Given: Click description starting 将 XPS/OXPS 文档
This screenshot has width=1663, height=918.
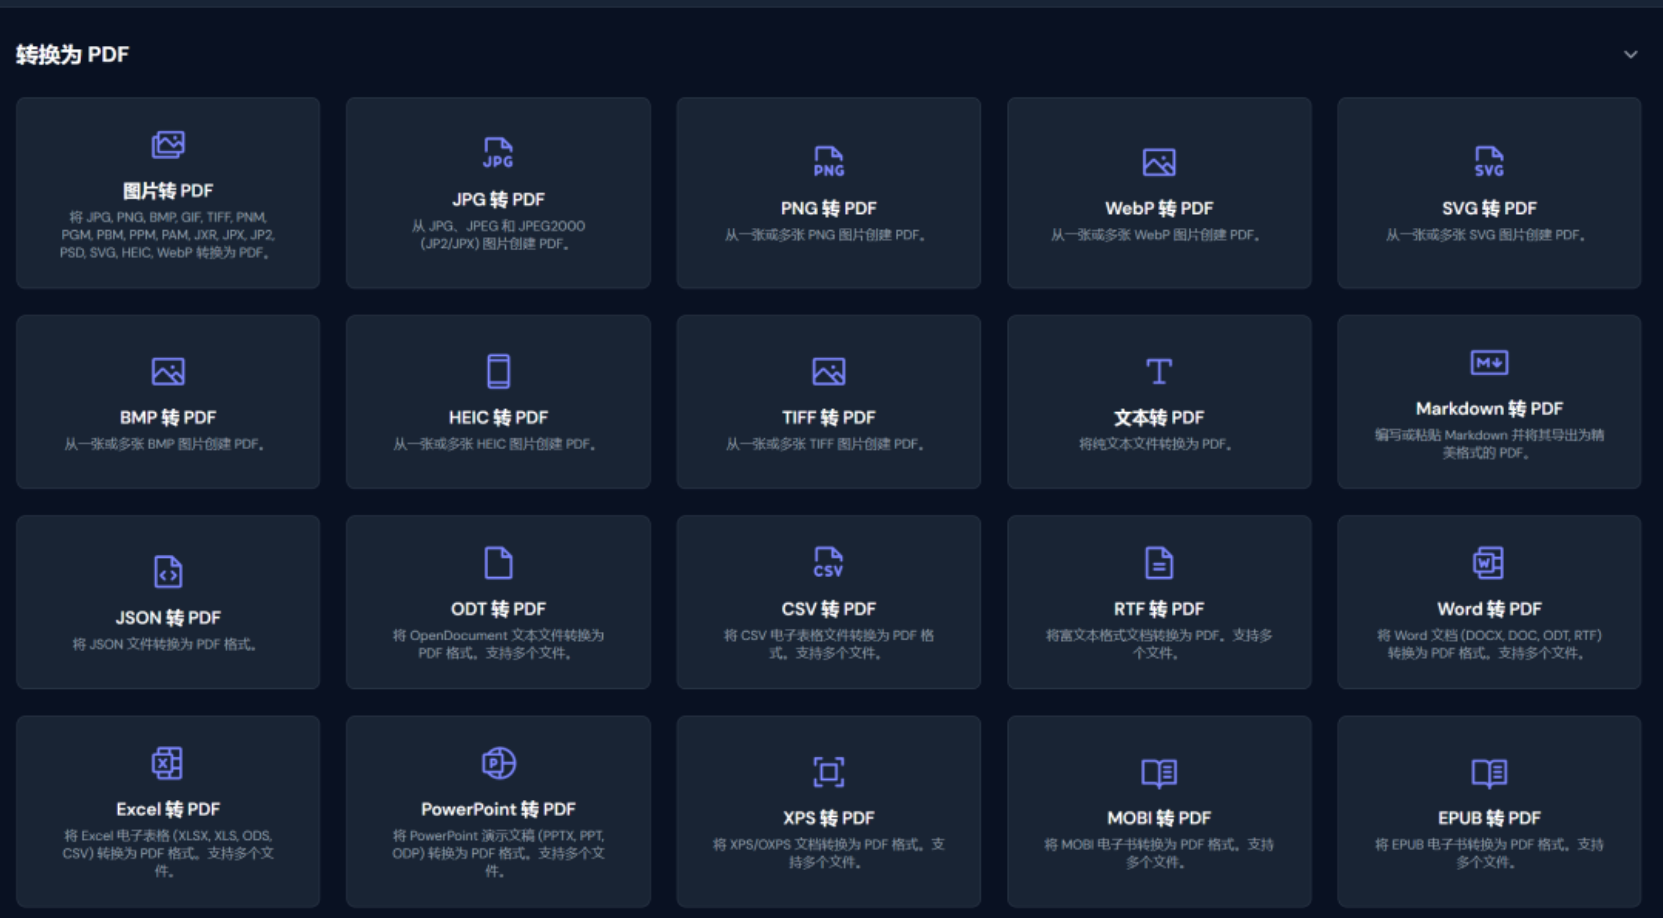Looking at the screenshot, I should coord(828,853).
